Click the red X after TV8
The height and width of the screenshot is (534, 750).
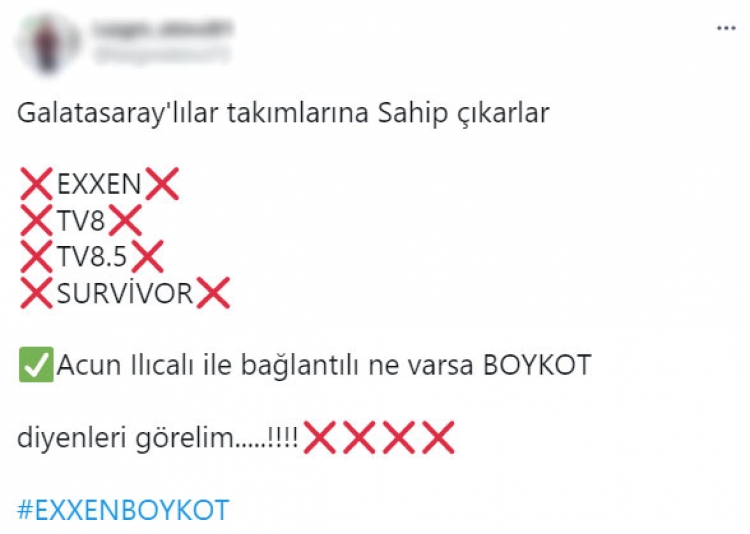[x=125, y=220]
